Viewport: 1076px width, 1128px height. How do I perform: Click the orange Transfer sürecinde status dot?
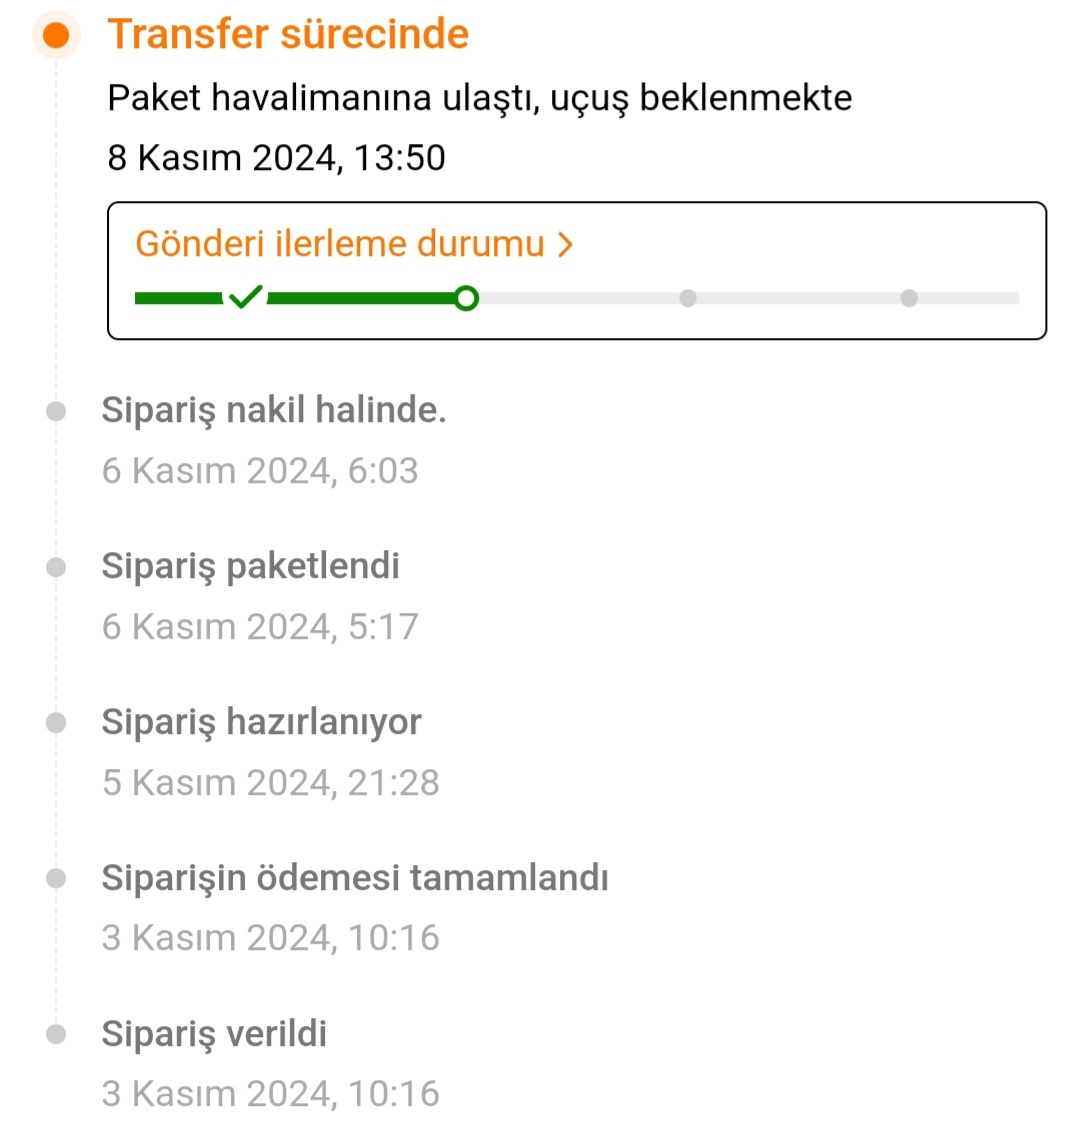point(57,36)
